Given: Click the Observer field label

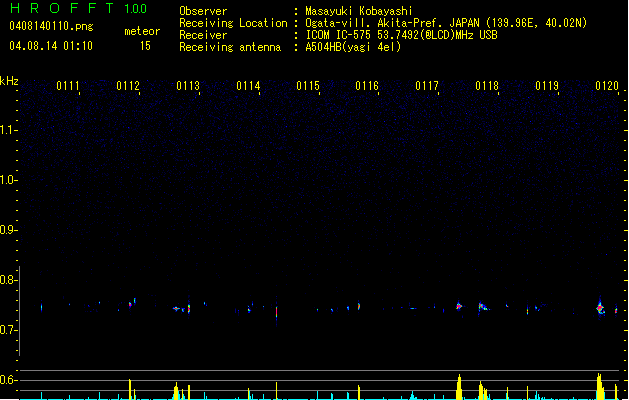Looking at the screenshot, I should 203,11.
